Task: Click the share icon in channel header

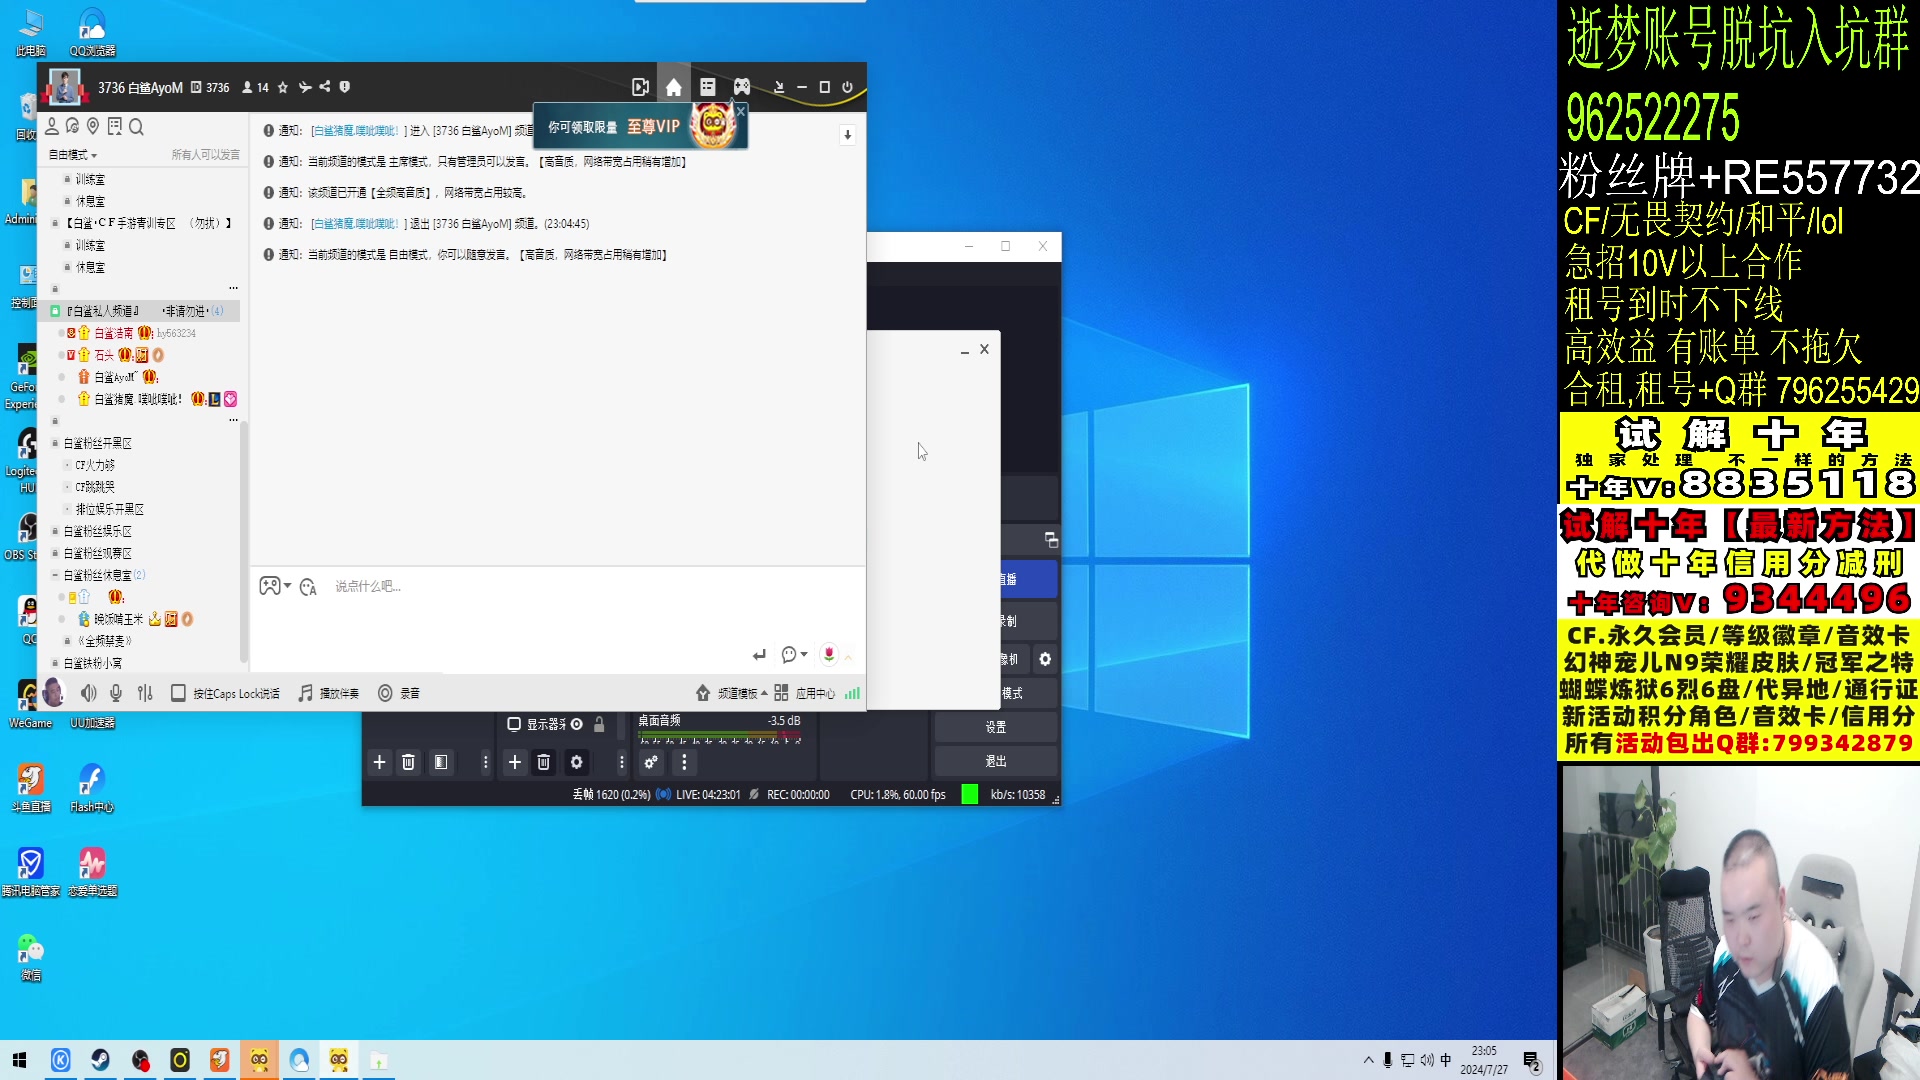Action: [324, 88]
